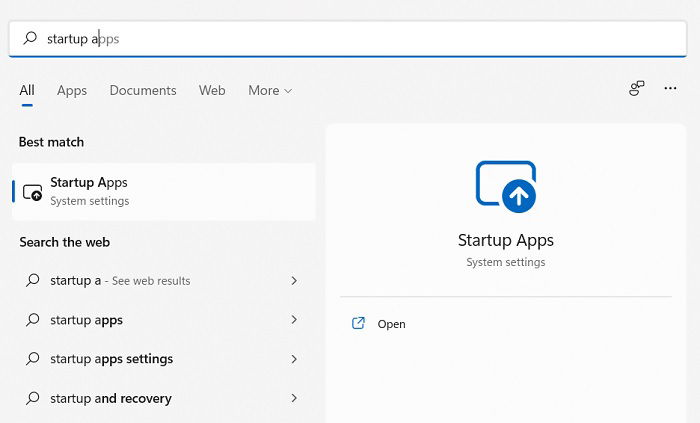The image size is (700, 423).
Task: Click the 'Startup Apps' title in preview pane
Action: point(506,241)
